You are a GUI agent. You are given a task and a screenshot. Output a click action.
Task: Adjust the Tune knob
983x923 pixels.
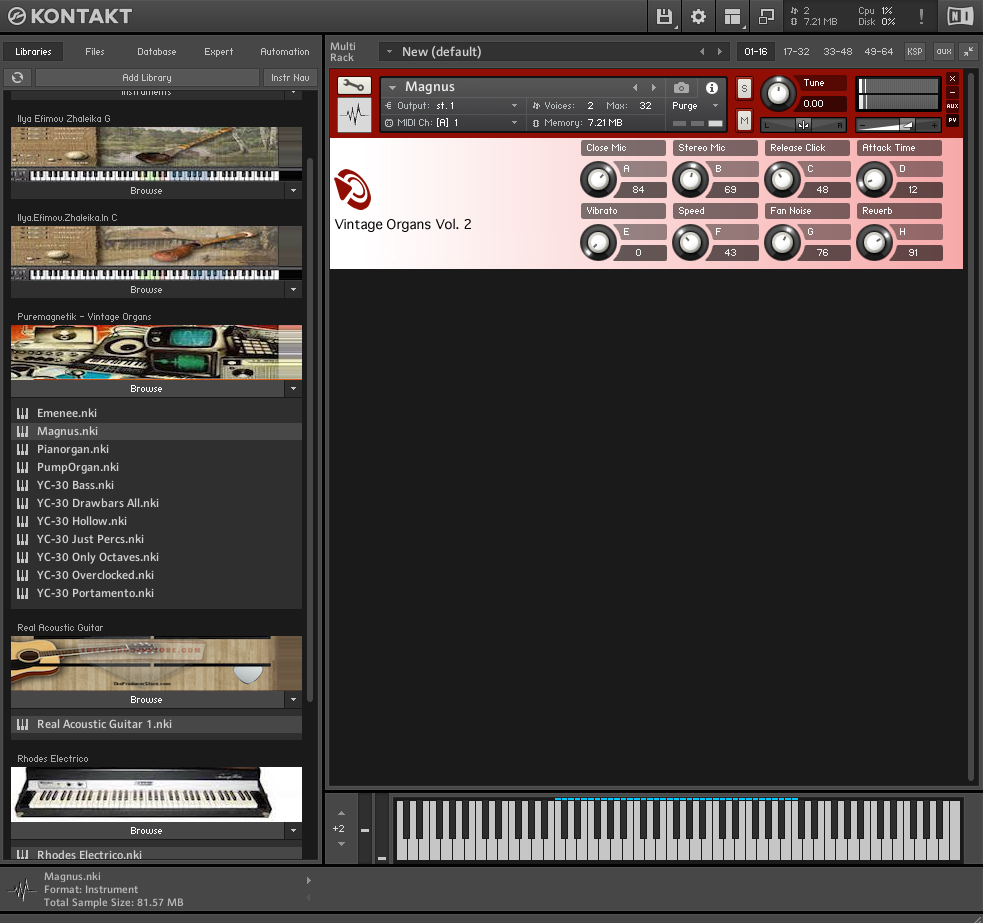[778, 93]
